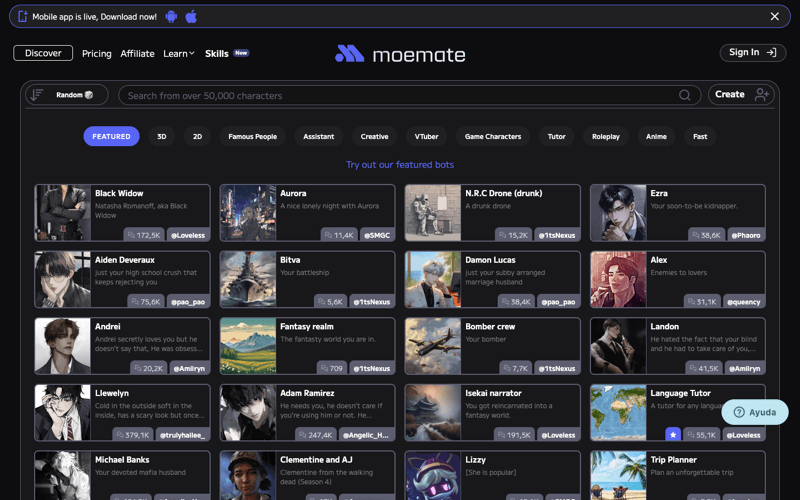Click the Sign In button
800x500 pixels.
(x=752, y=53)
